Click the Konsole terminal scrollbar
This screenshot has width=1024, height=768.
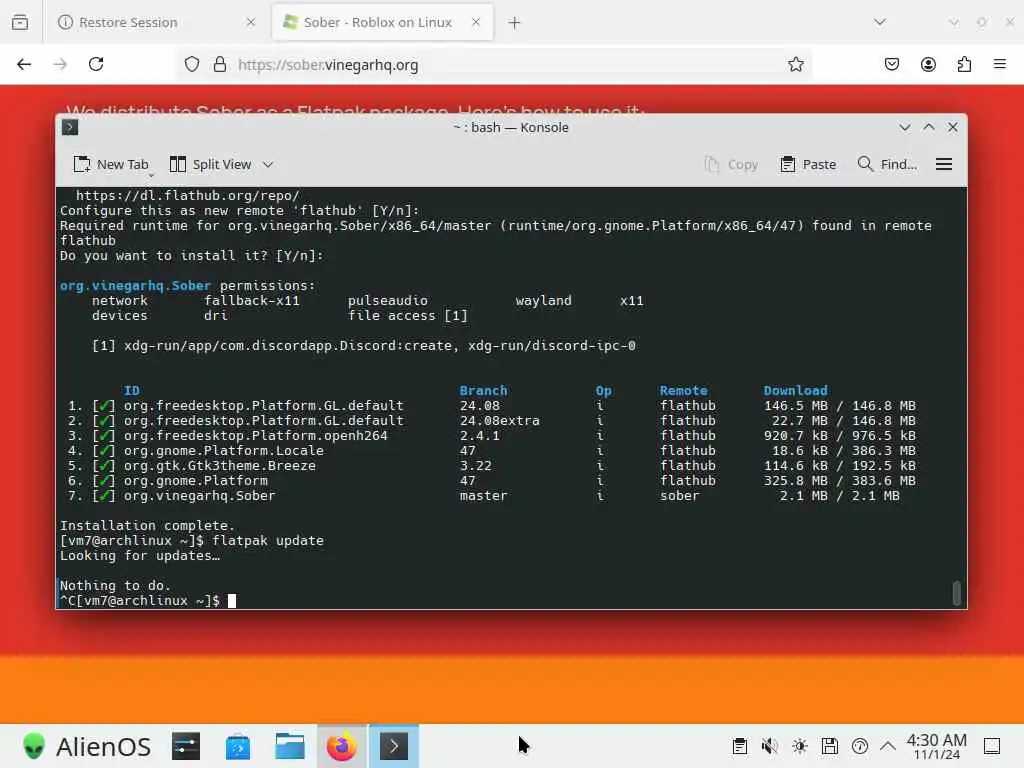tap(957, 593)
